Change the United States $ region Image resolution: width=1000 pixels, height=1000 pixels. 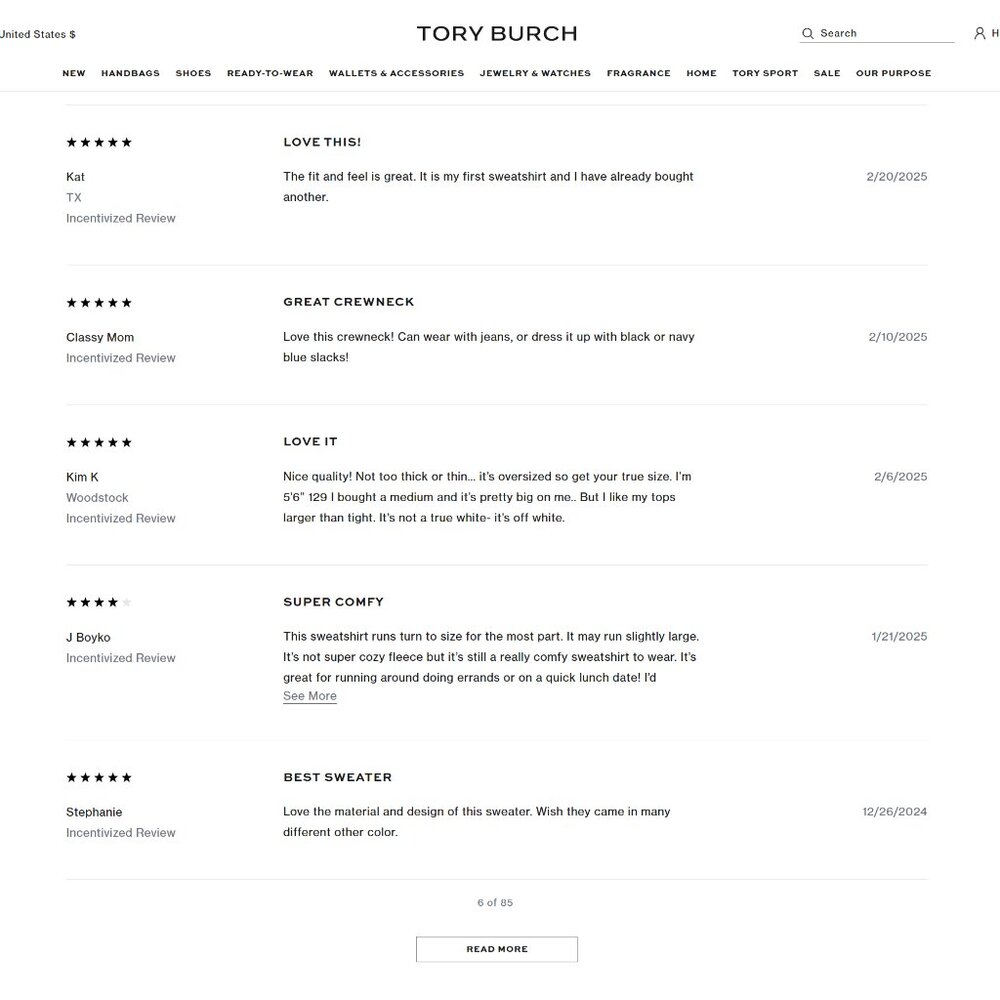[38, 35]
